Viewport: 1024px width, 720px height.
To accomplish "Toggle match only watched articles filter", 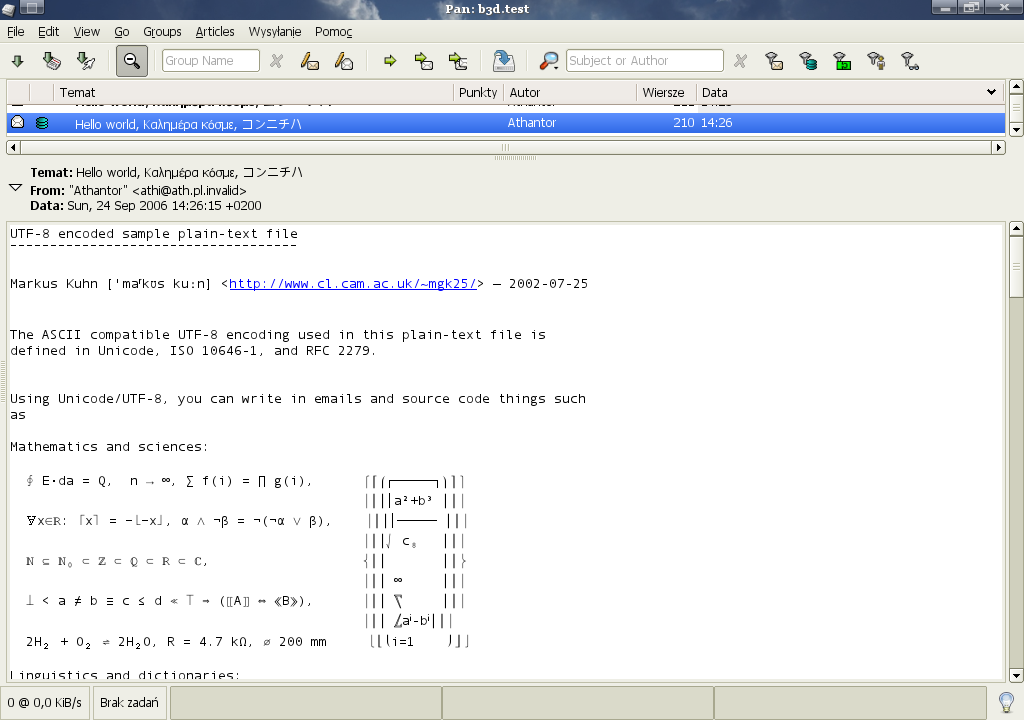I will (910, 61).
